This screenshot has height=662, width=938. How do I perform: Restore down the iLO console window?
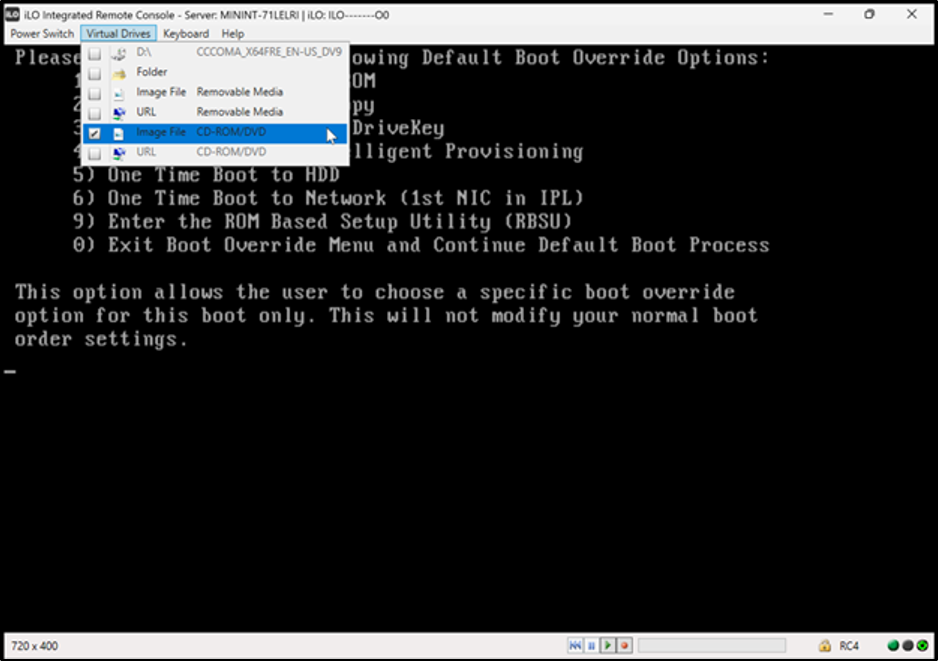pyautogui.click(x=869, y=14)
